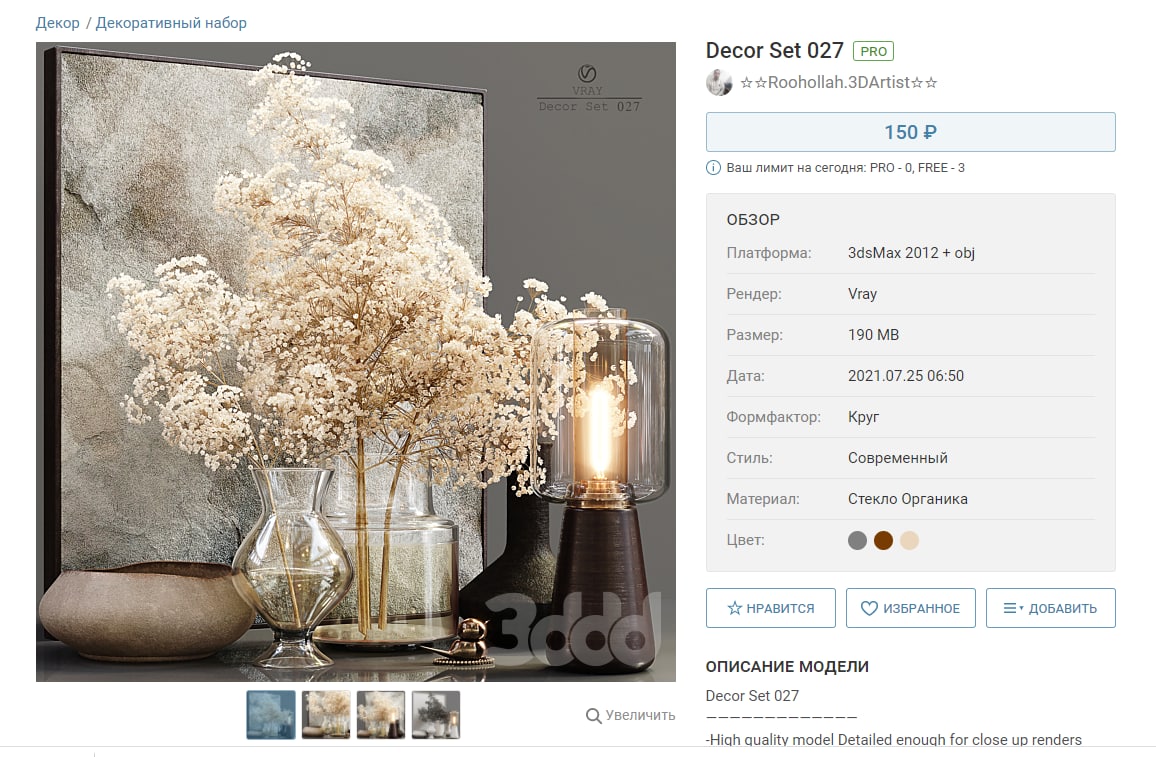The image size is (1156, 757).
Task: Open the Добавить list dropdown
Action: click(1051, 608)
